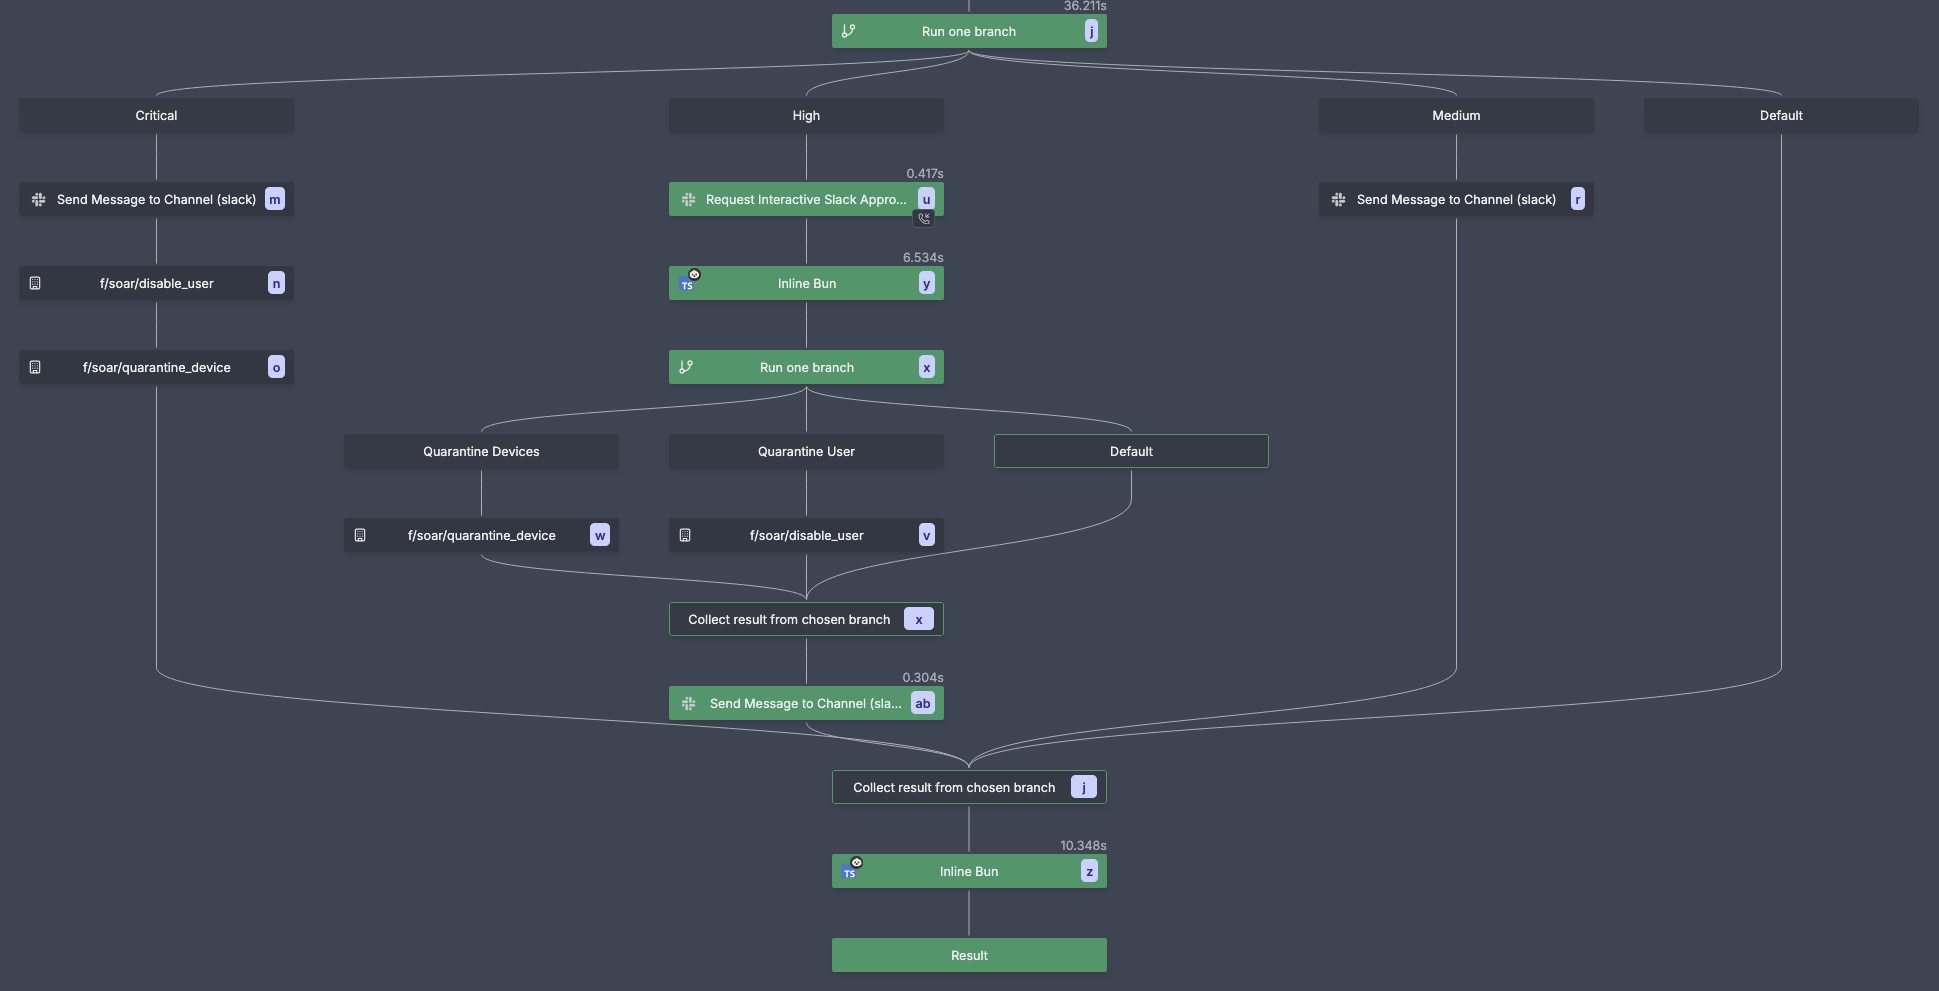Select the Critical branch header
This screenshot has height=991, width=1939.
[x=156, y=115]
